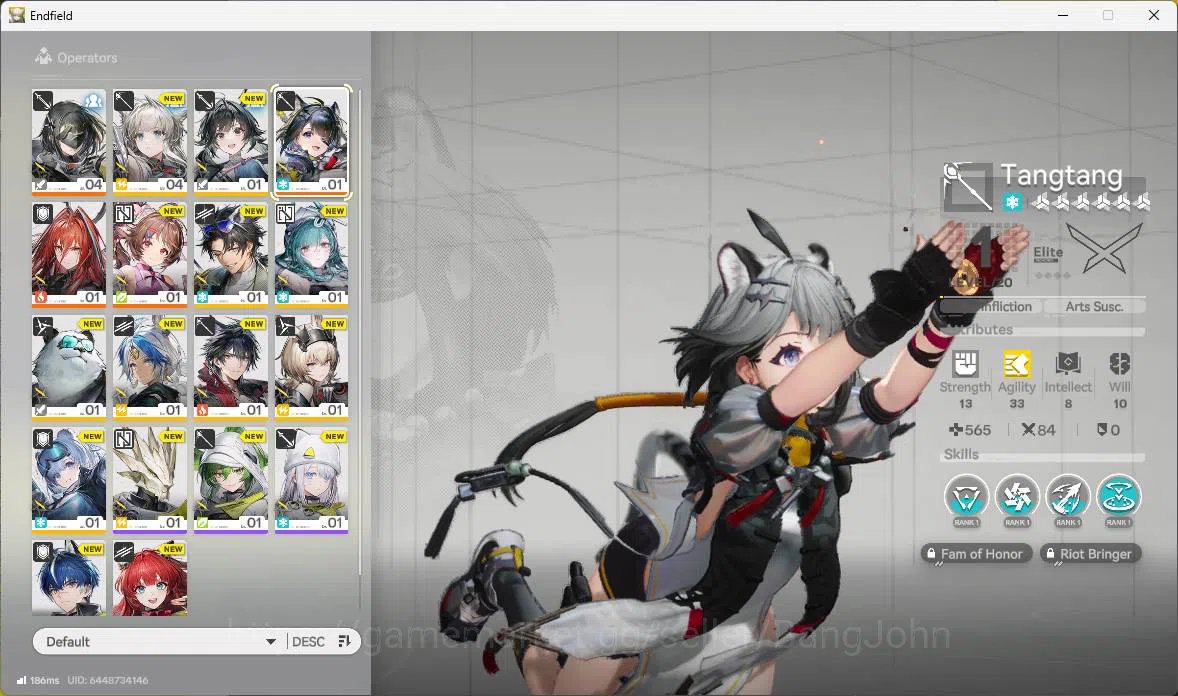Click the Agility value 33

point(1016,404)
